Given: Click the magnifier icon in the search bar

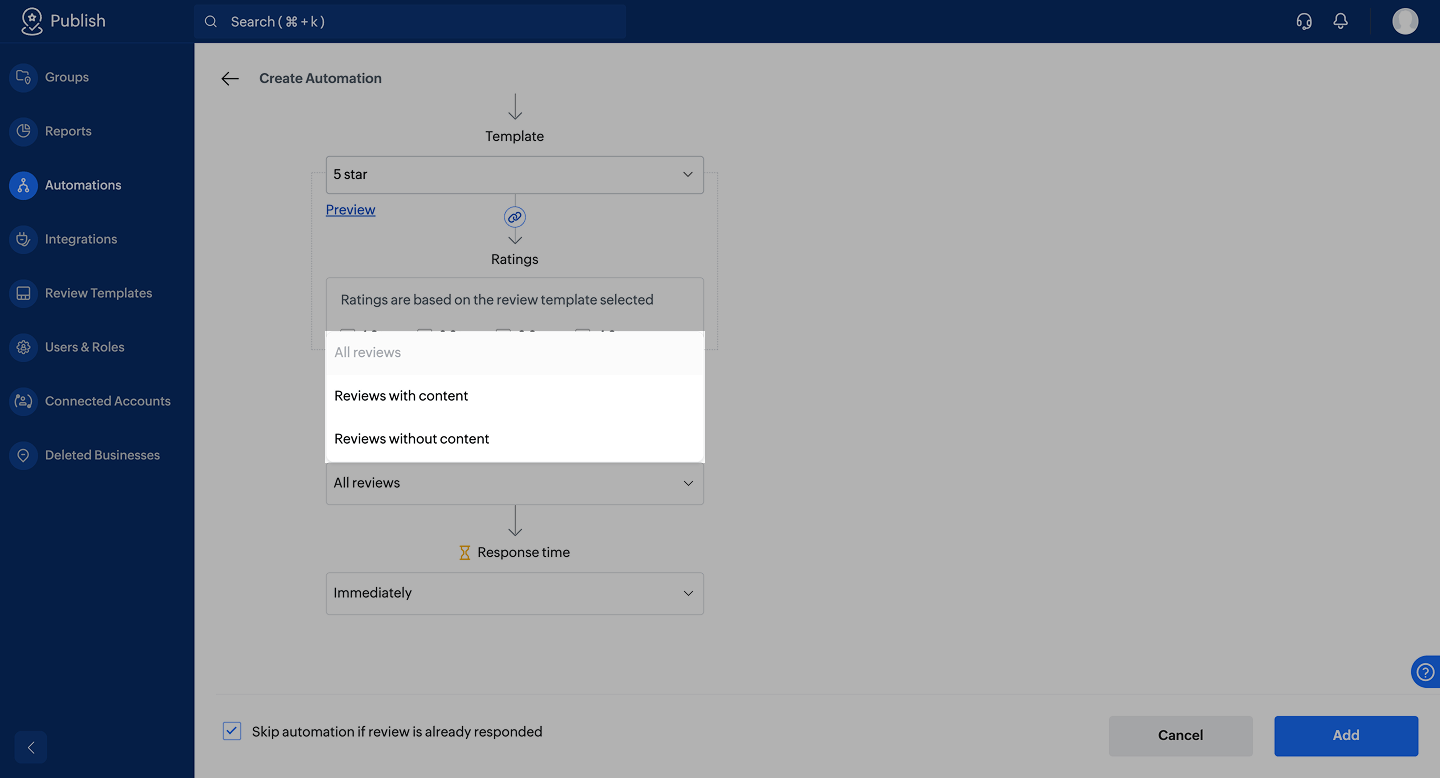Looking at the screenshot, I should [211, 21].
